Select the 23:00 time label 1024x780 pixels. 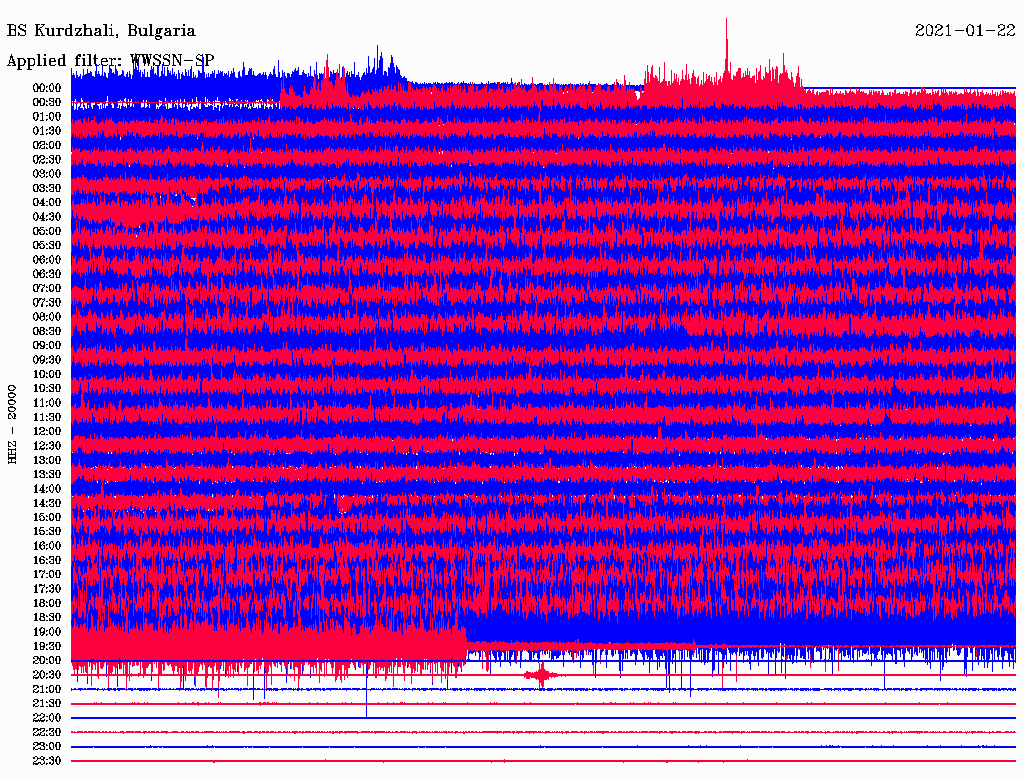click(x=47, y=747)
